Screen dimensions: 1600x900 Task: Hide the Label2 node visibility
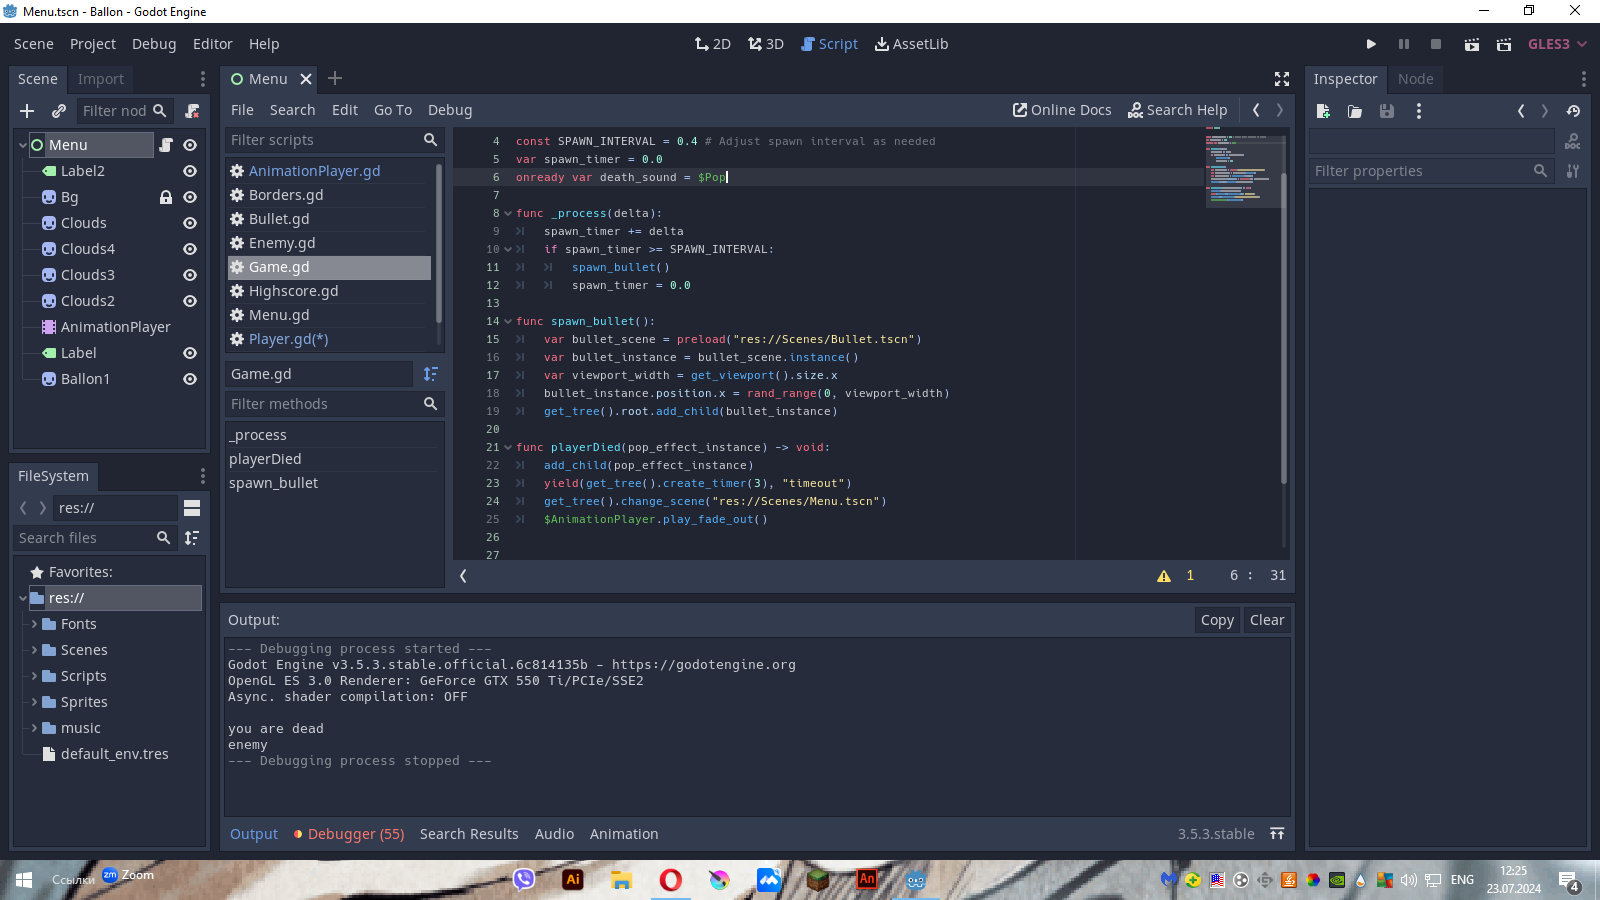click(x=190, y=171)
